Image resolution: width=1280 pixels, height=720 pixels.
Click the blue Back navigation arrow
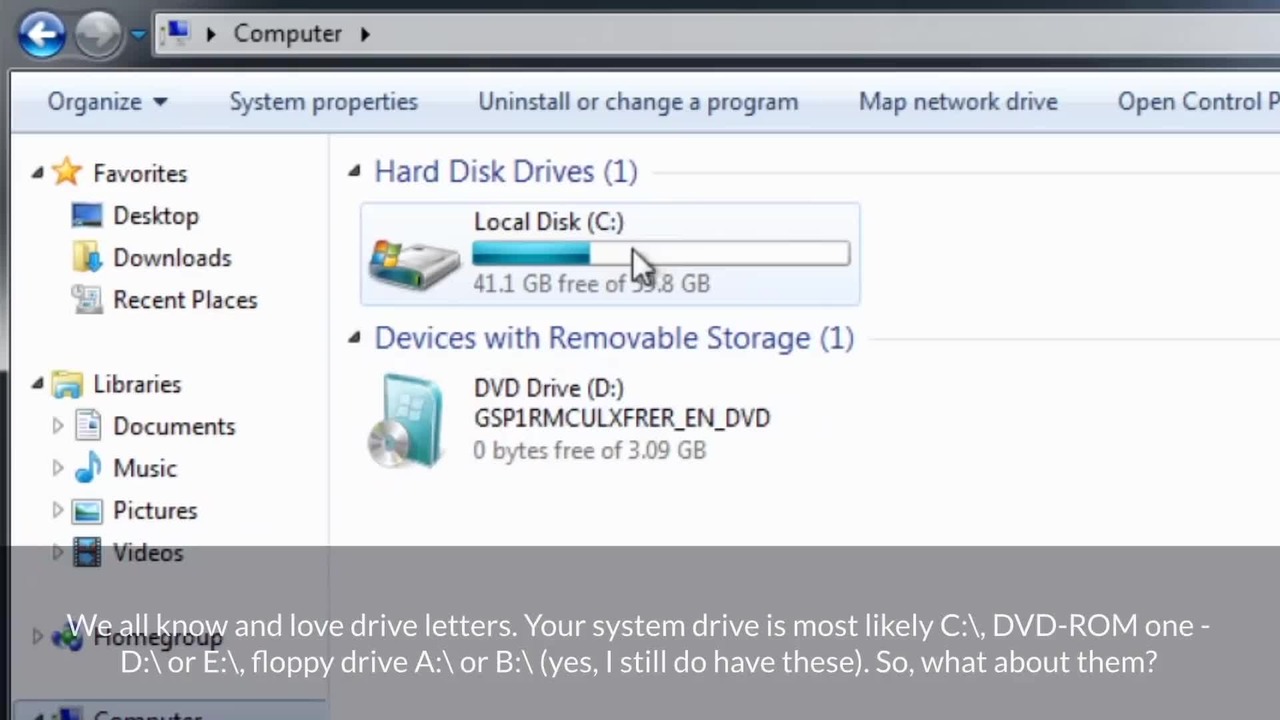pyautogui.click(x=42, y=34)
